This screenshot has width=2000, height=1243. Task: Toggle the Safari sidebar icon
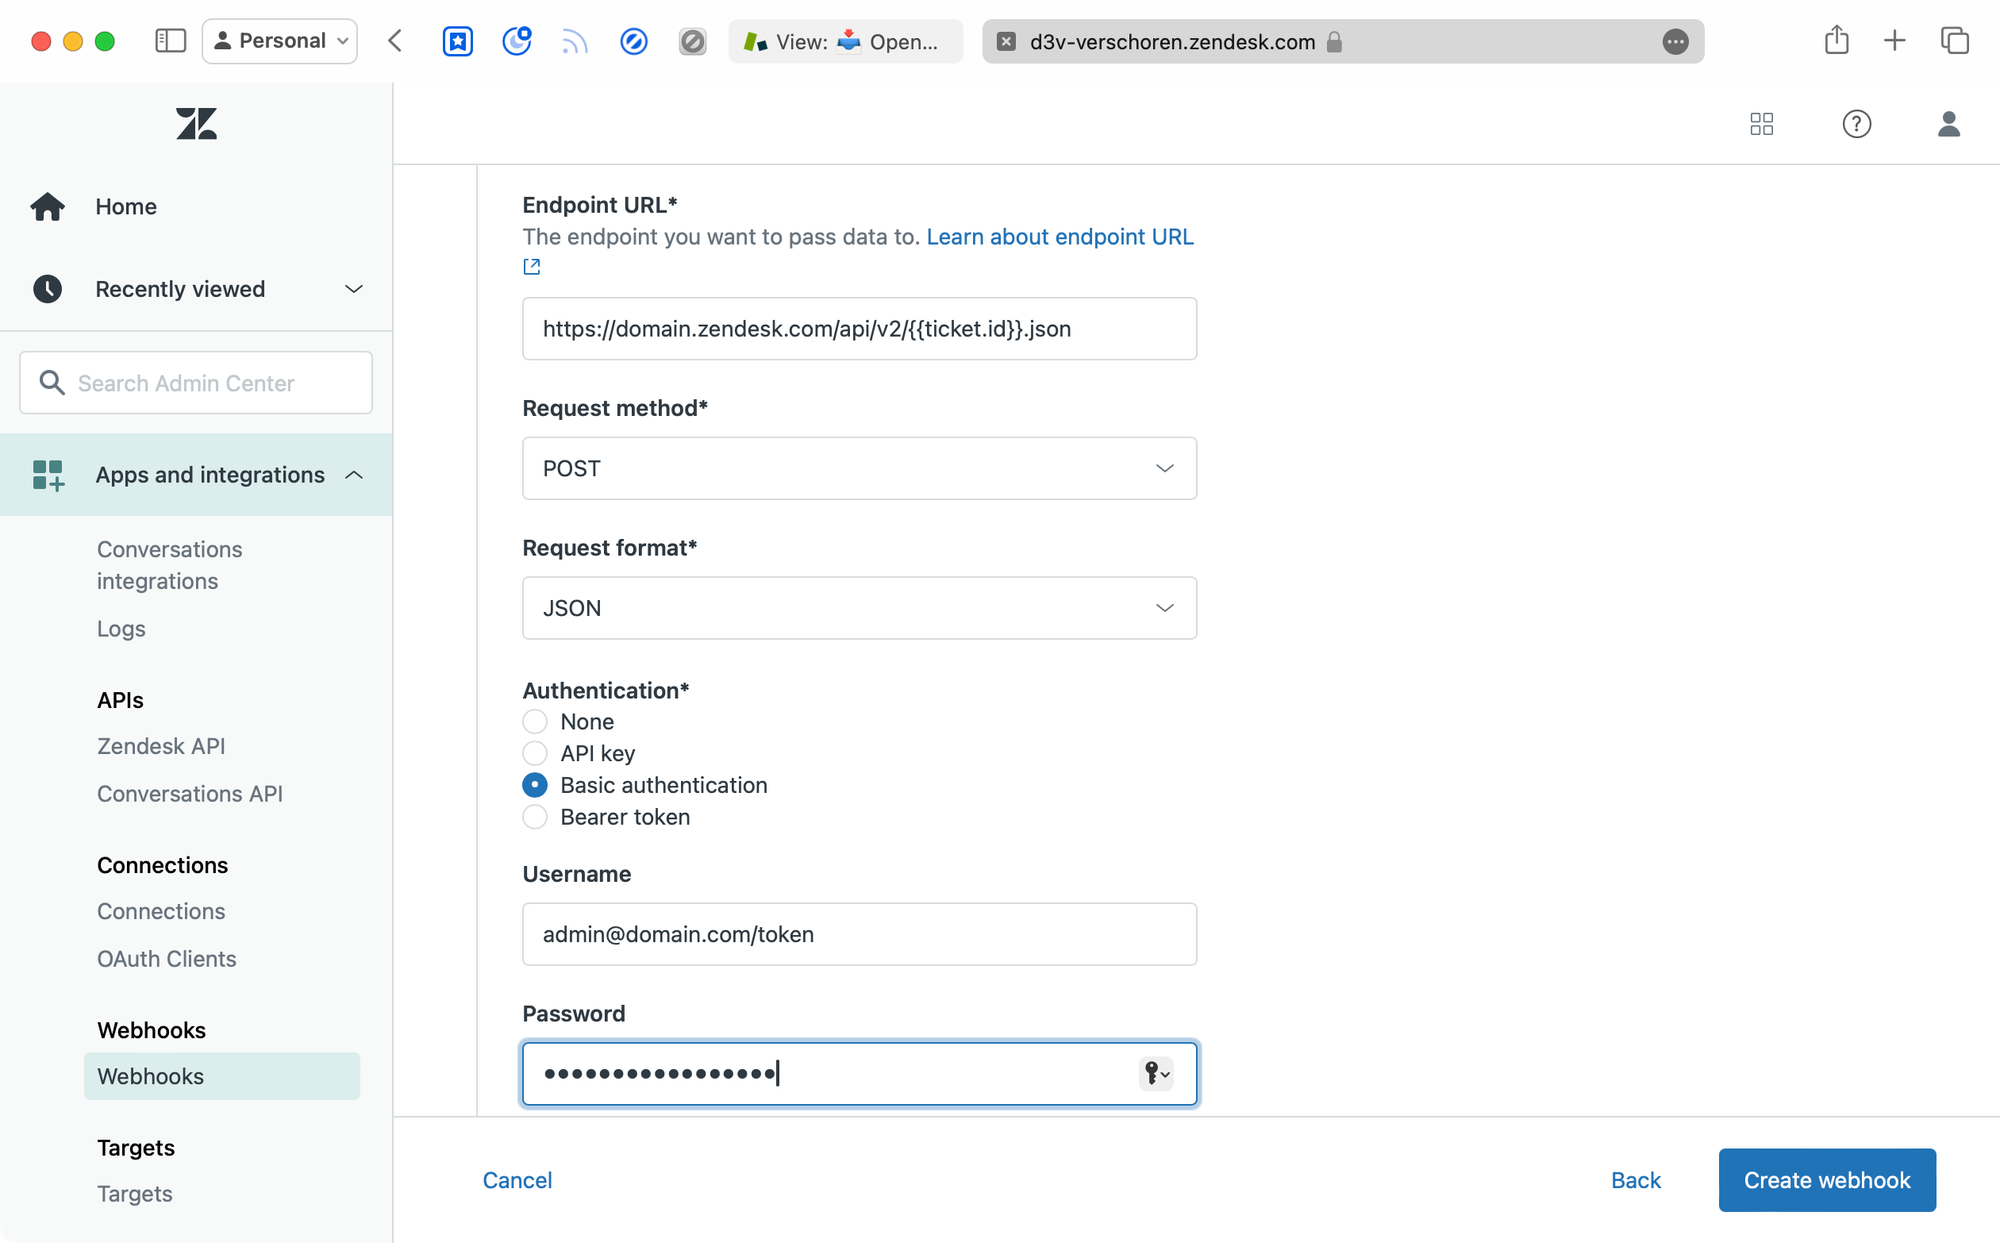coord(170,41)
